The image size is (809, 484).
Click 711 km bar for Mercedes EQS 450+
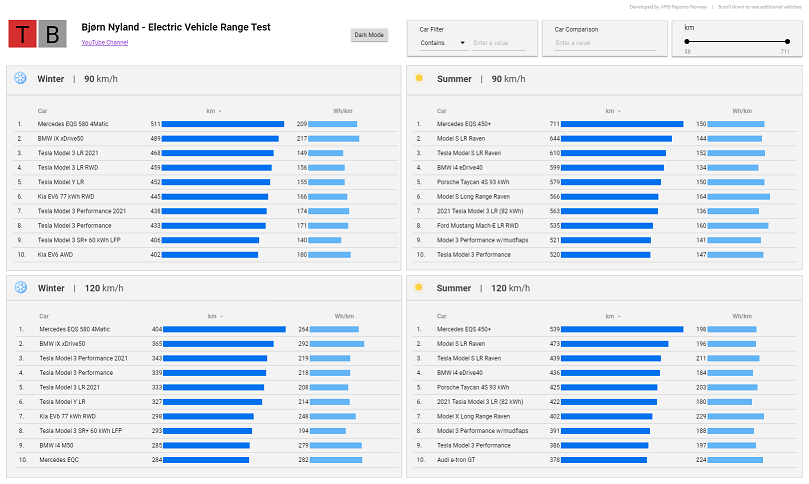[x=622, y=124]
